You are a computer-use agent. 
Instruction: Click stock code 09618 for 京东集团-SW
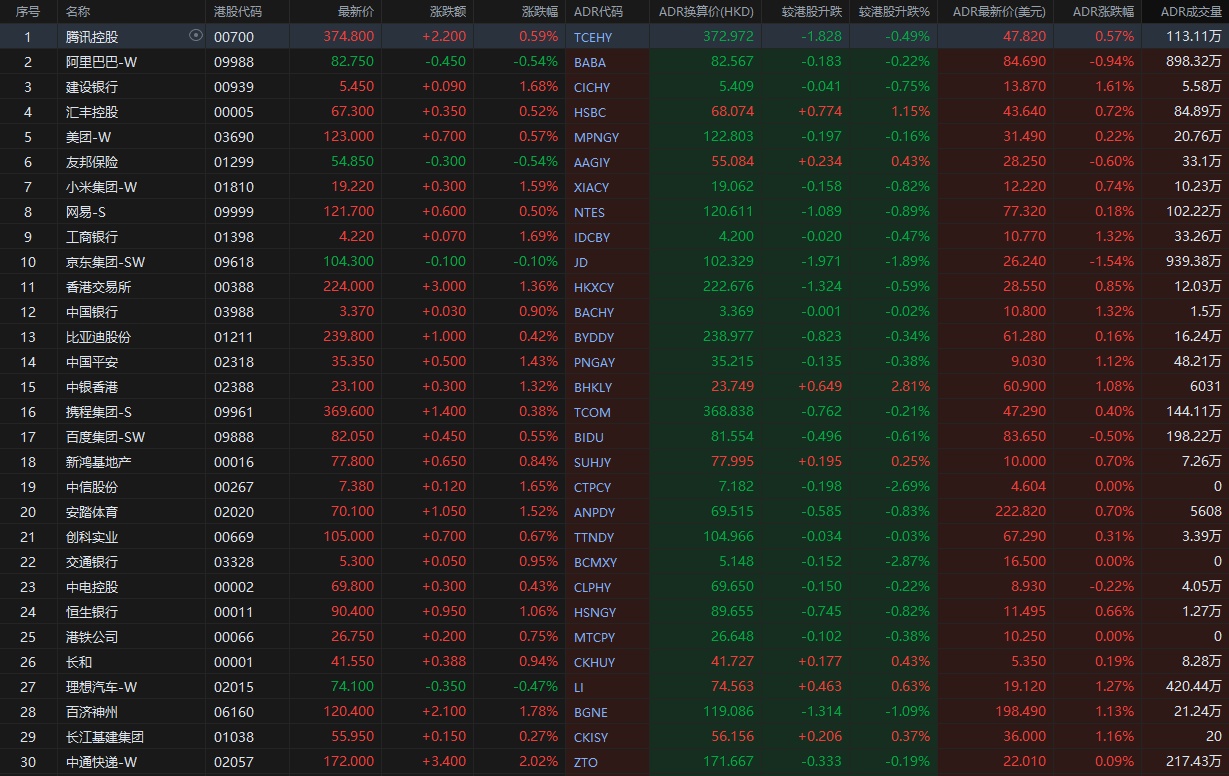[x=234, y=262]
